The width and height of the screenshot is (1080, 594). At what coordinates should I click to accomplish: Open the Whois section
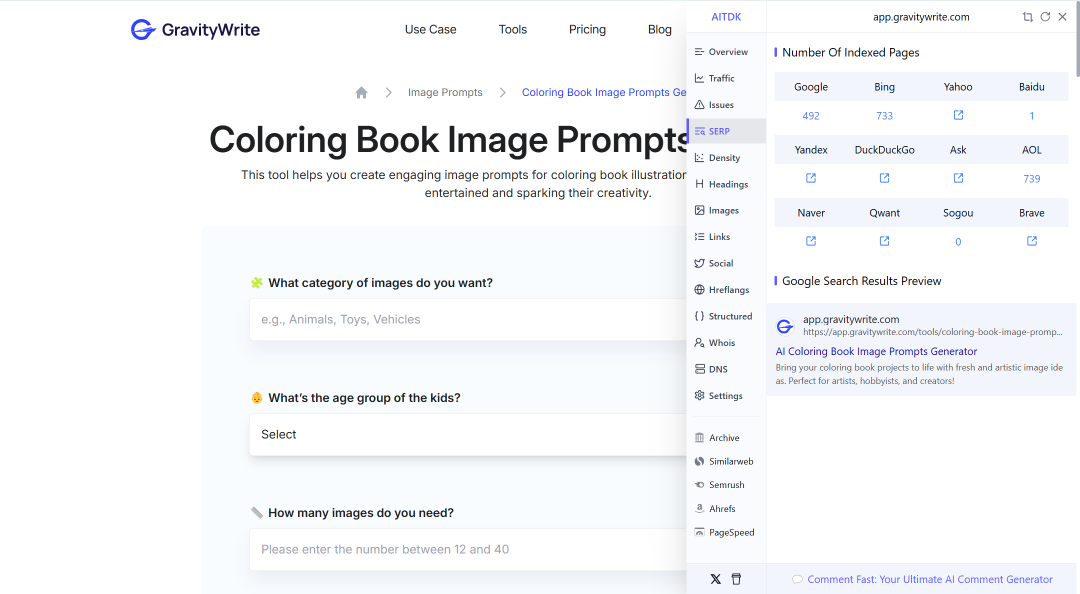tap(727, 342)
